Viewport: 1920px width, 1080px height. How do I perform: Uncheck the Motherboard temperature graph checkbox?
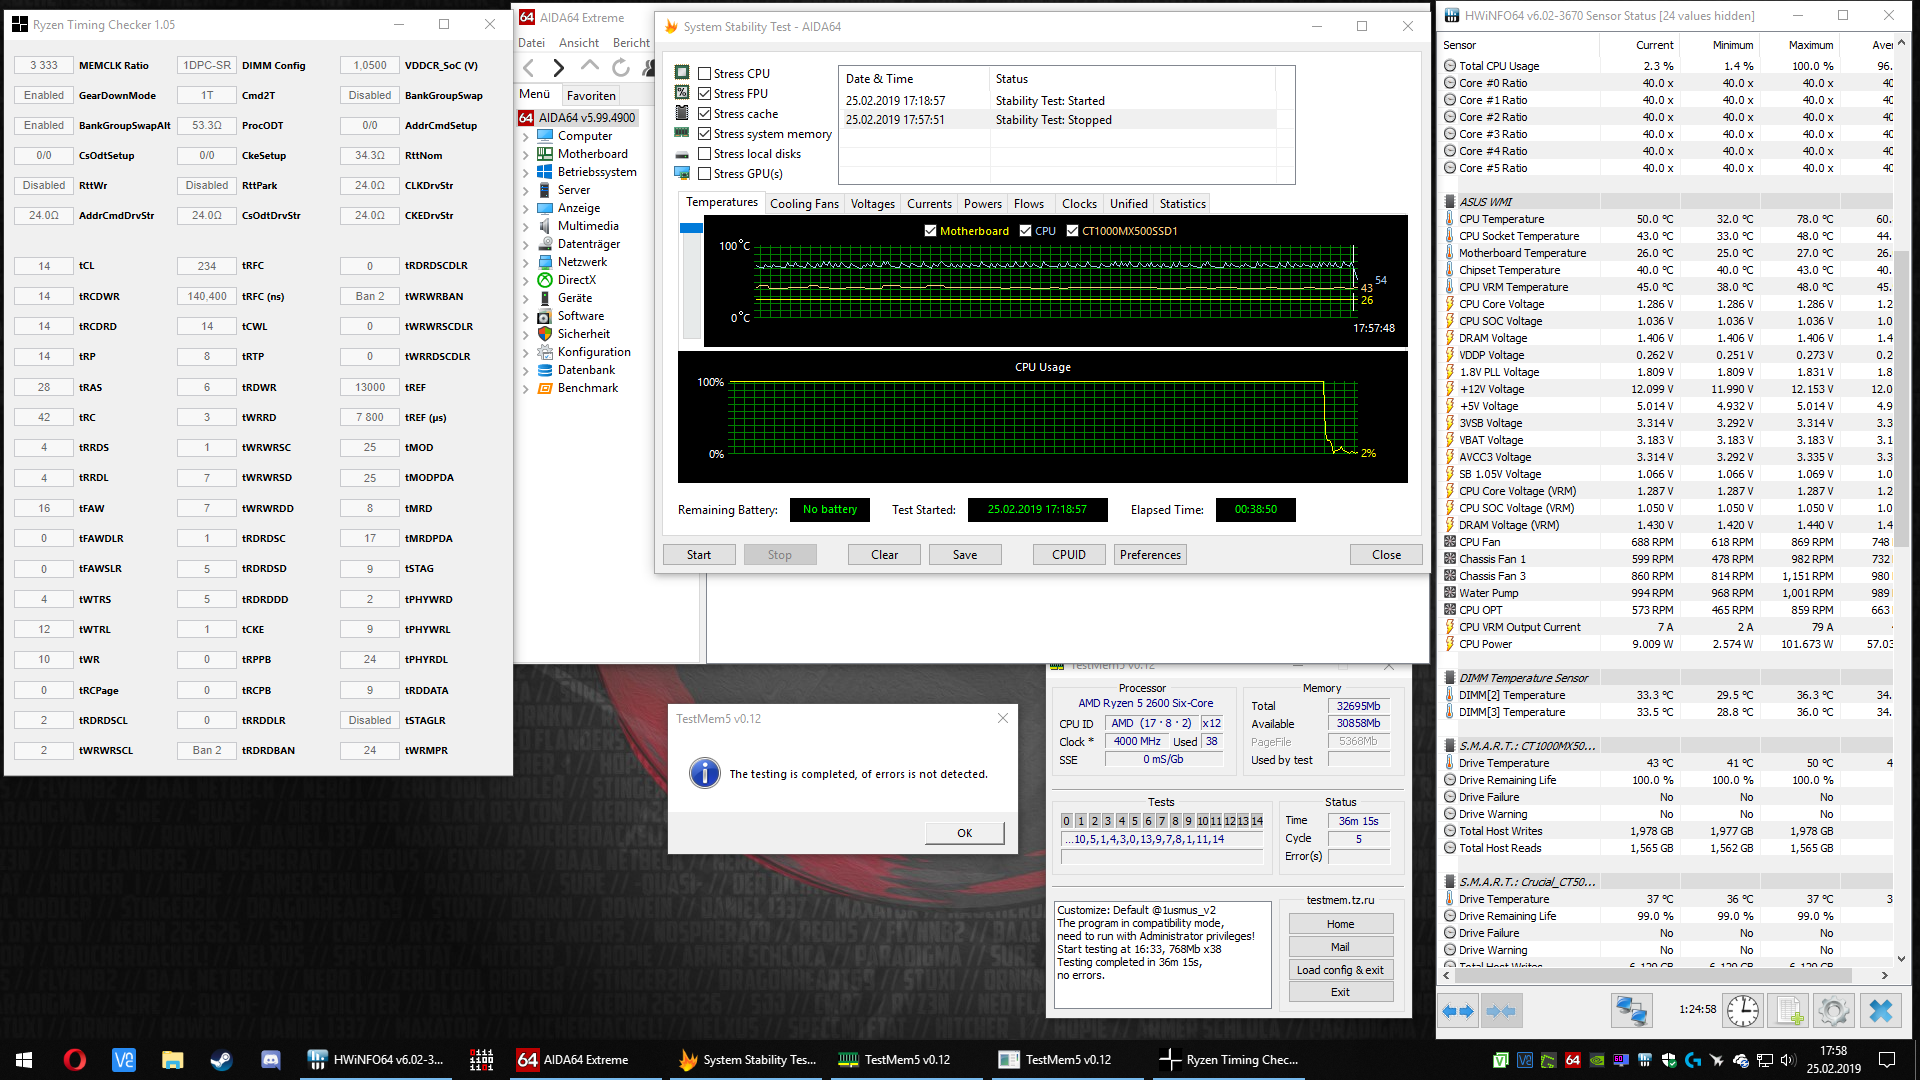(x=931, y=231)
